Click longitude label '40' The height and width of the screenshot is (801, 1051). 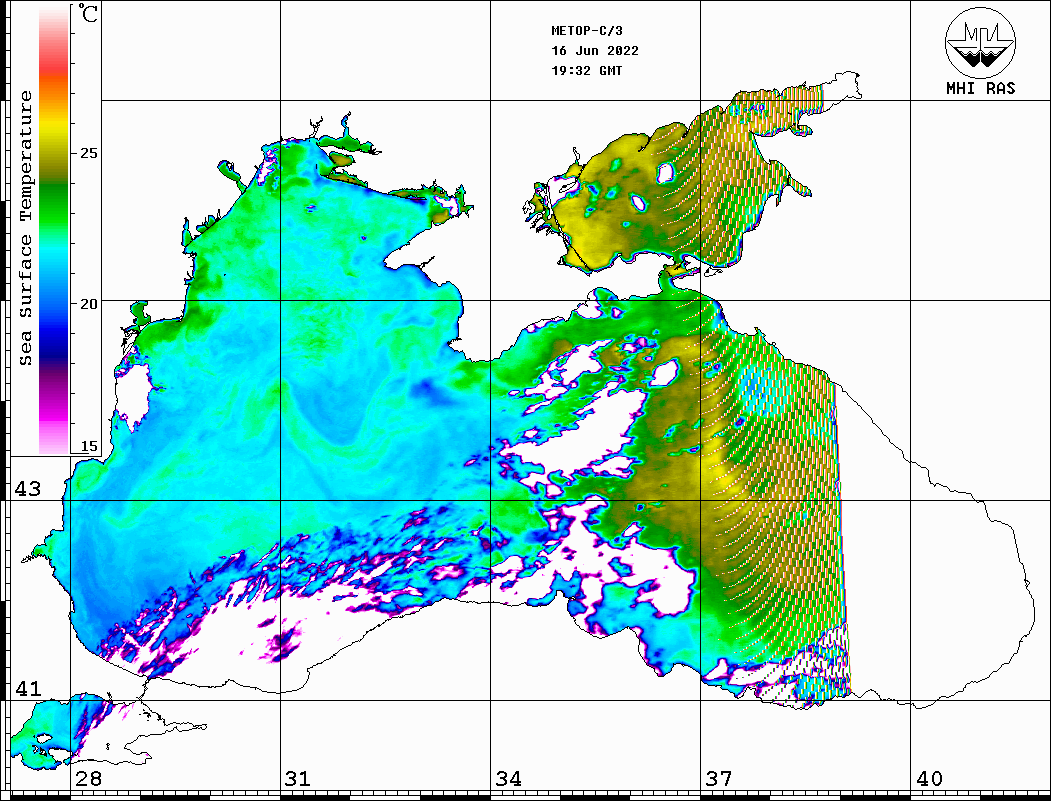click(929, 778)
